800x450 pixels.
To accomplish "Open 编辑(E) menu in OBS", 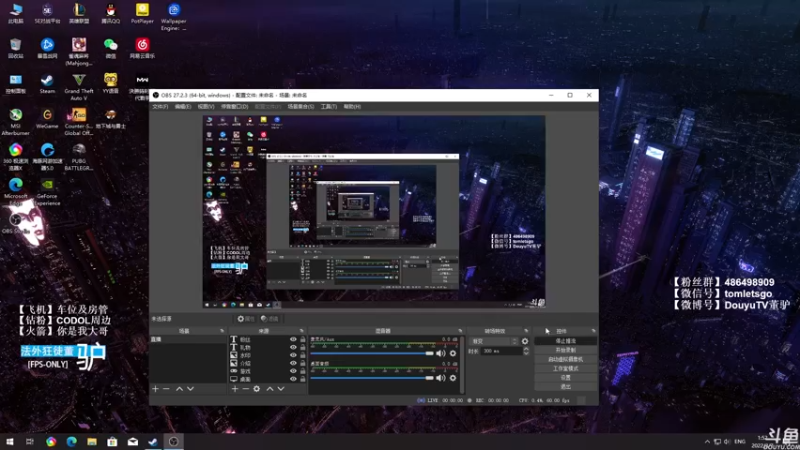I will click(183, 107).
